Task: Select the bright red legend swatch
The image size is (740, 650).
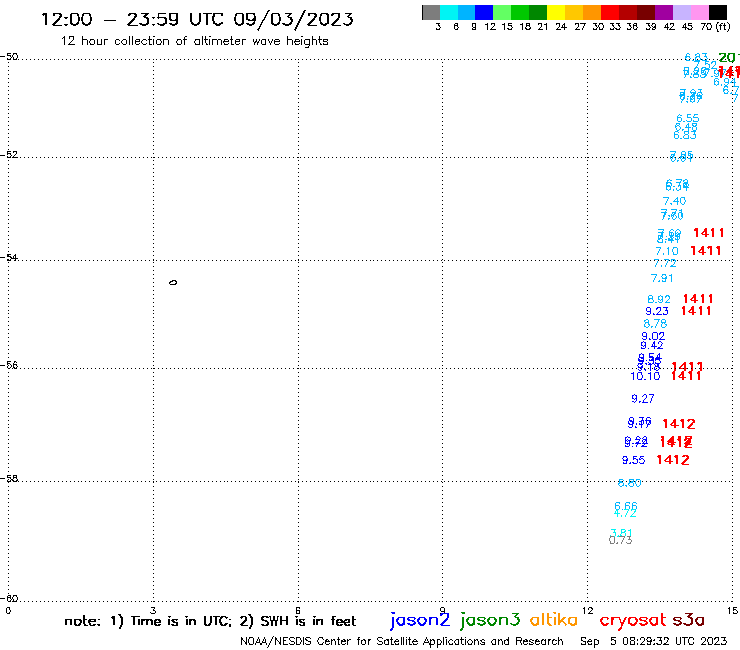Action: coord(610,13)
